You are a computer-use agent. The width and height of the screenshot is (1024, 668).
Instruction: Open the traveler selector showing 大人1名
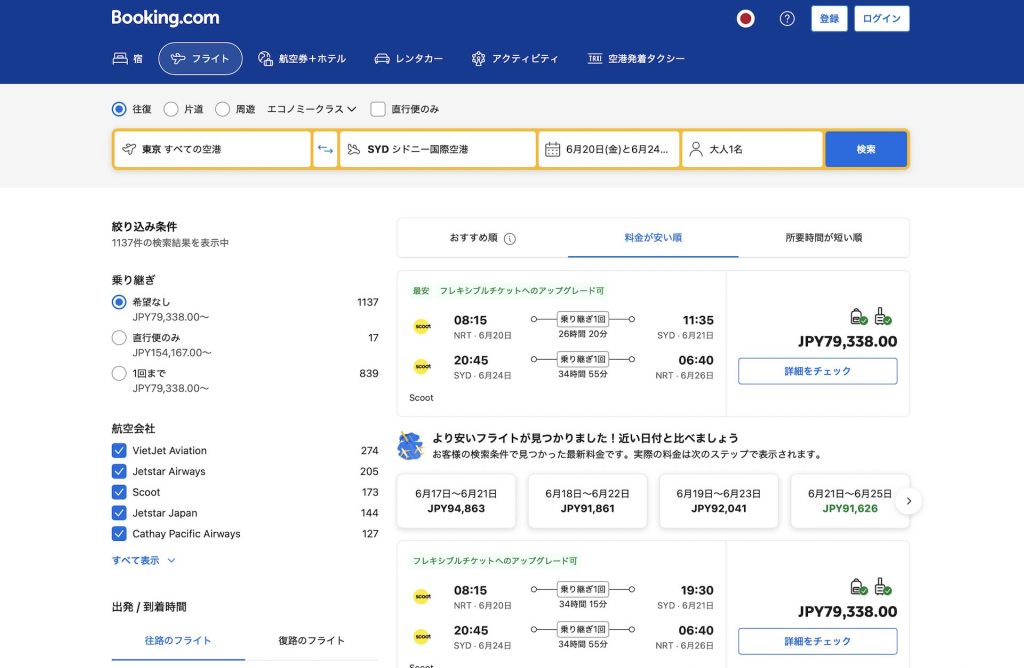coord(752,149)
